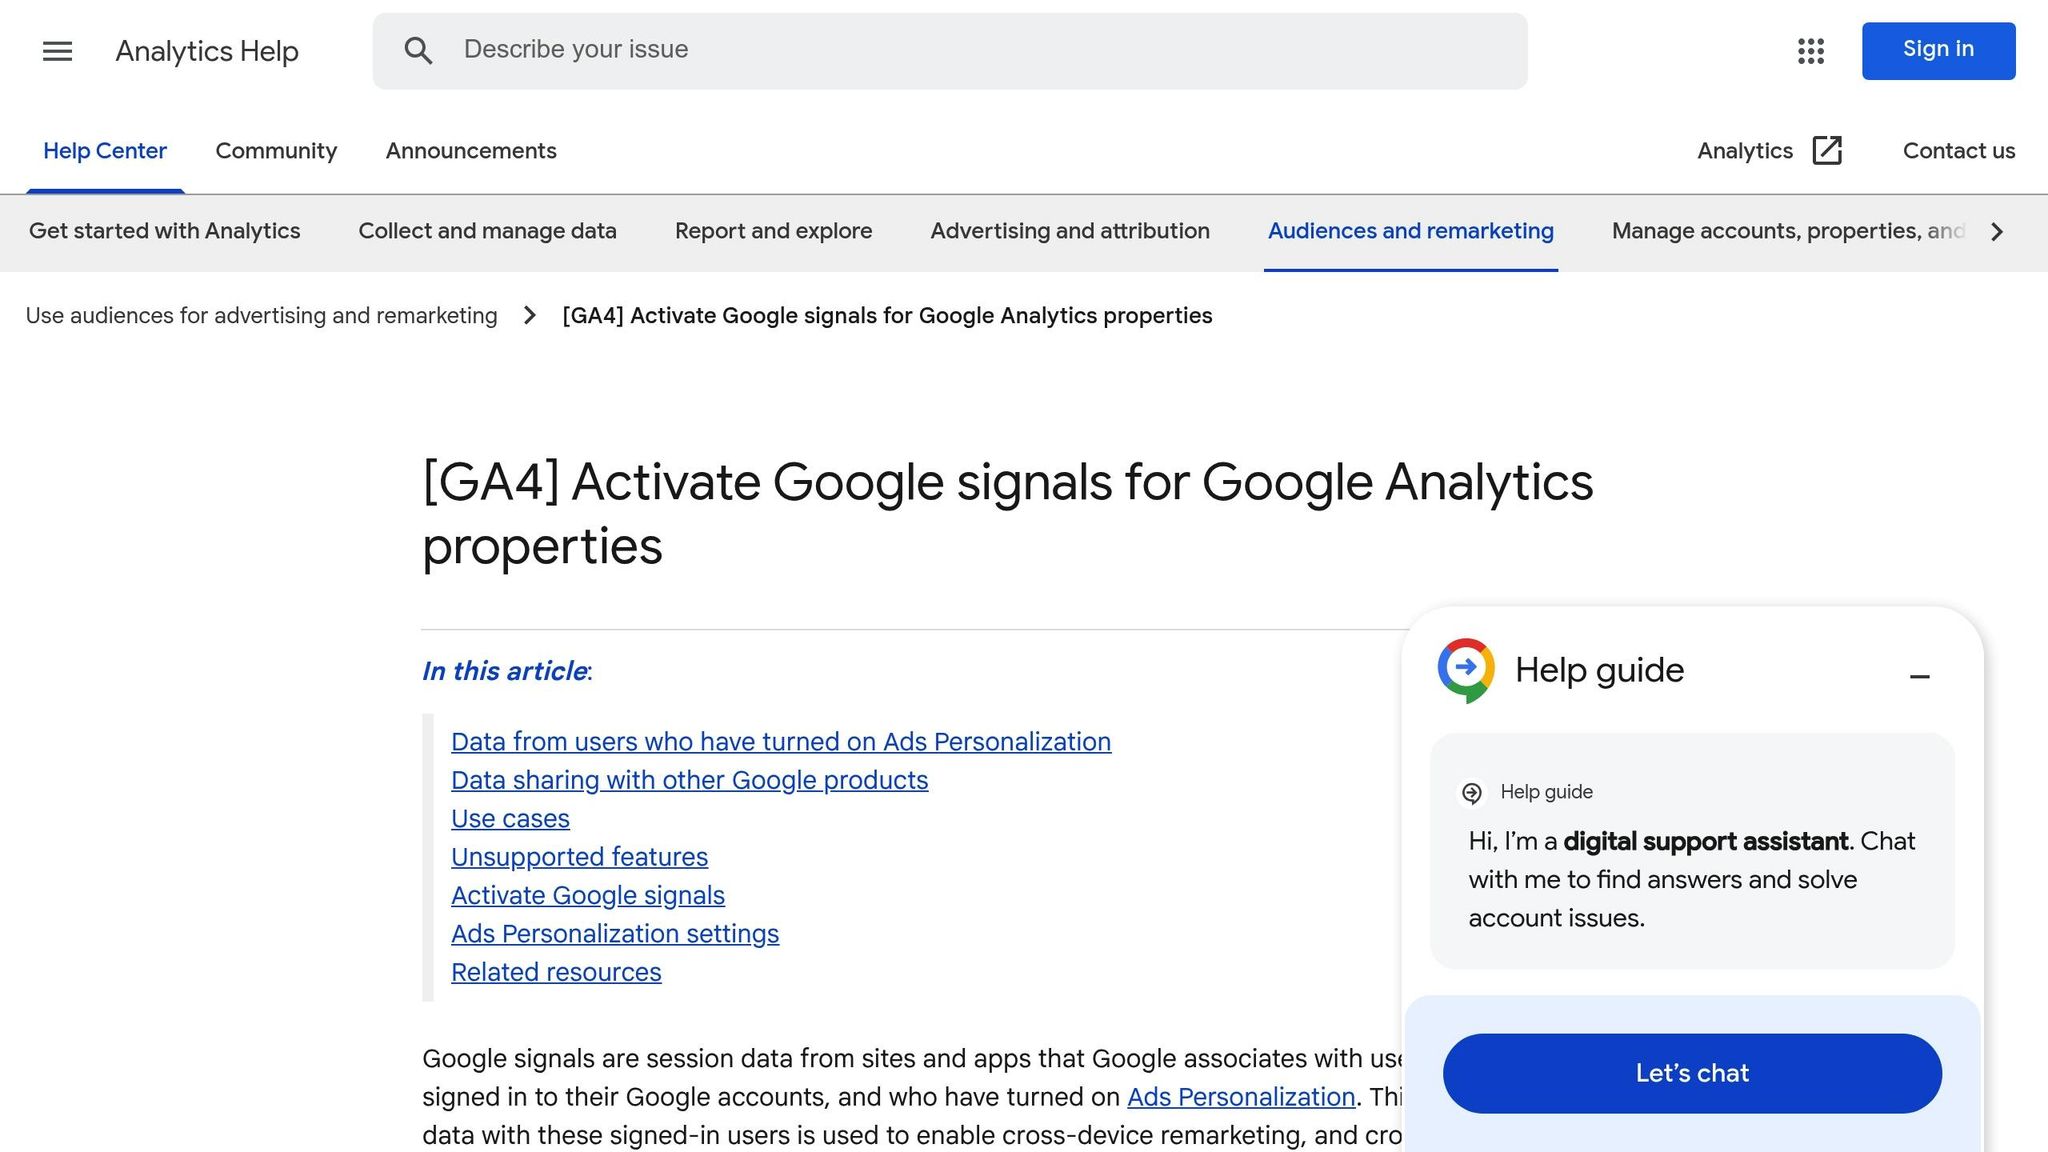
Task: Click the help guide avatar beside the chat message
Action: (1471, 791)
